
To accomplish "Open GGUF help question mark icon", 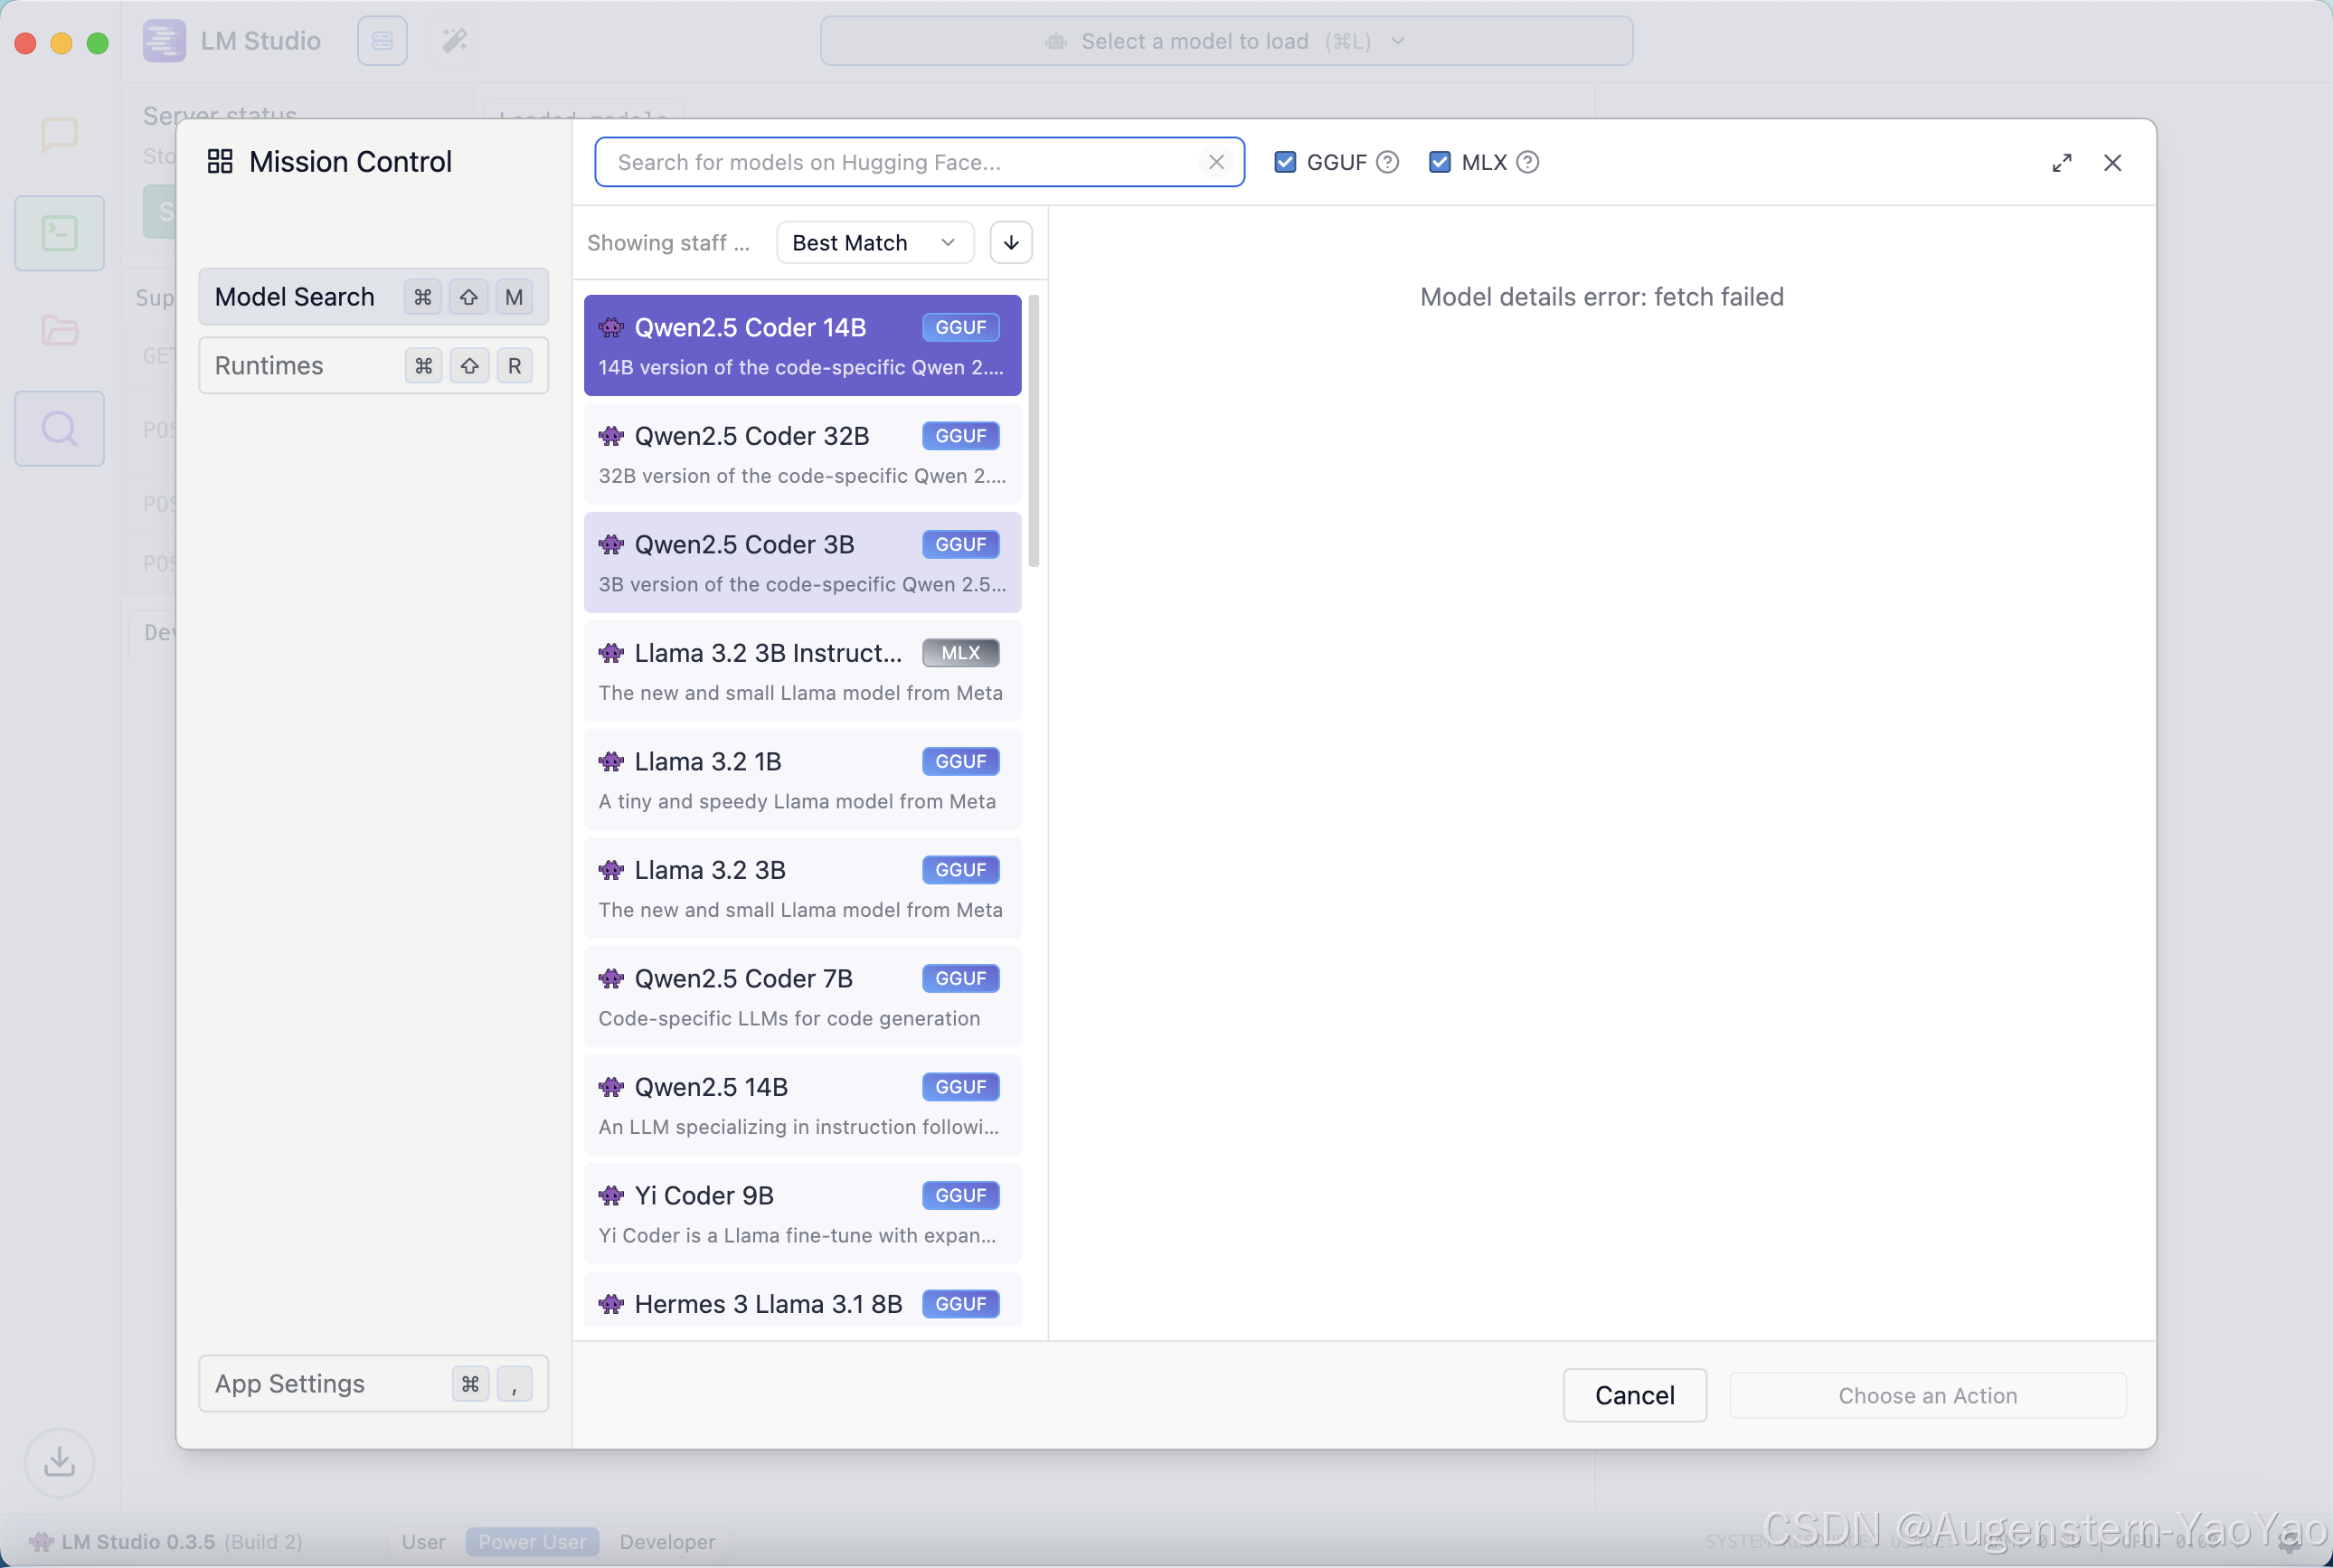I will click(1387, 162).
